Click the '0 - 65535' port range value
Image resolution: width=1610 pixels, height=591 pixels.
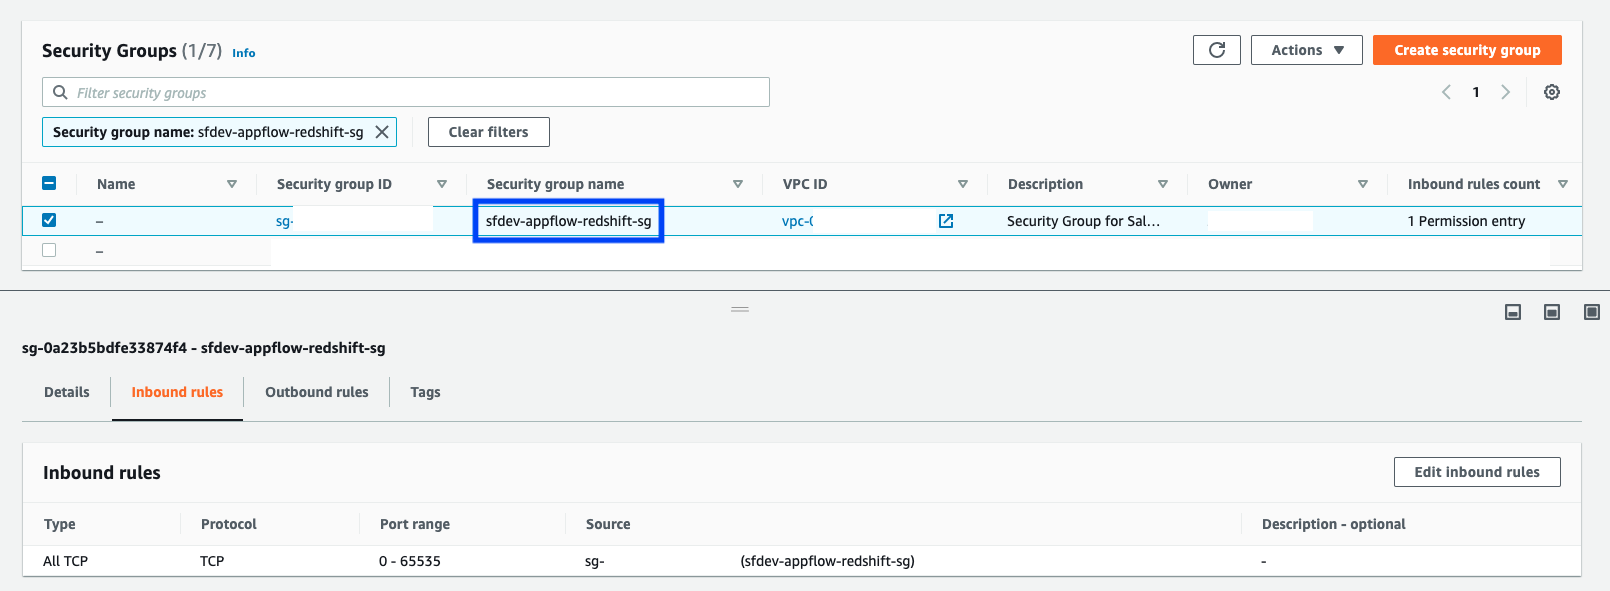[x=410, y=561]
